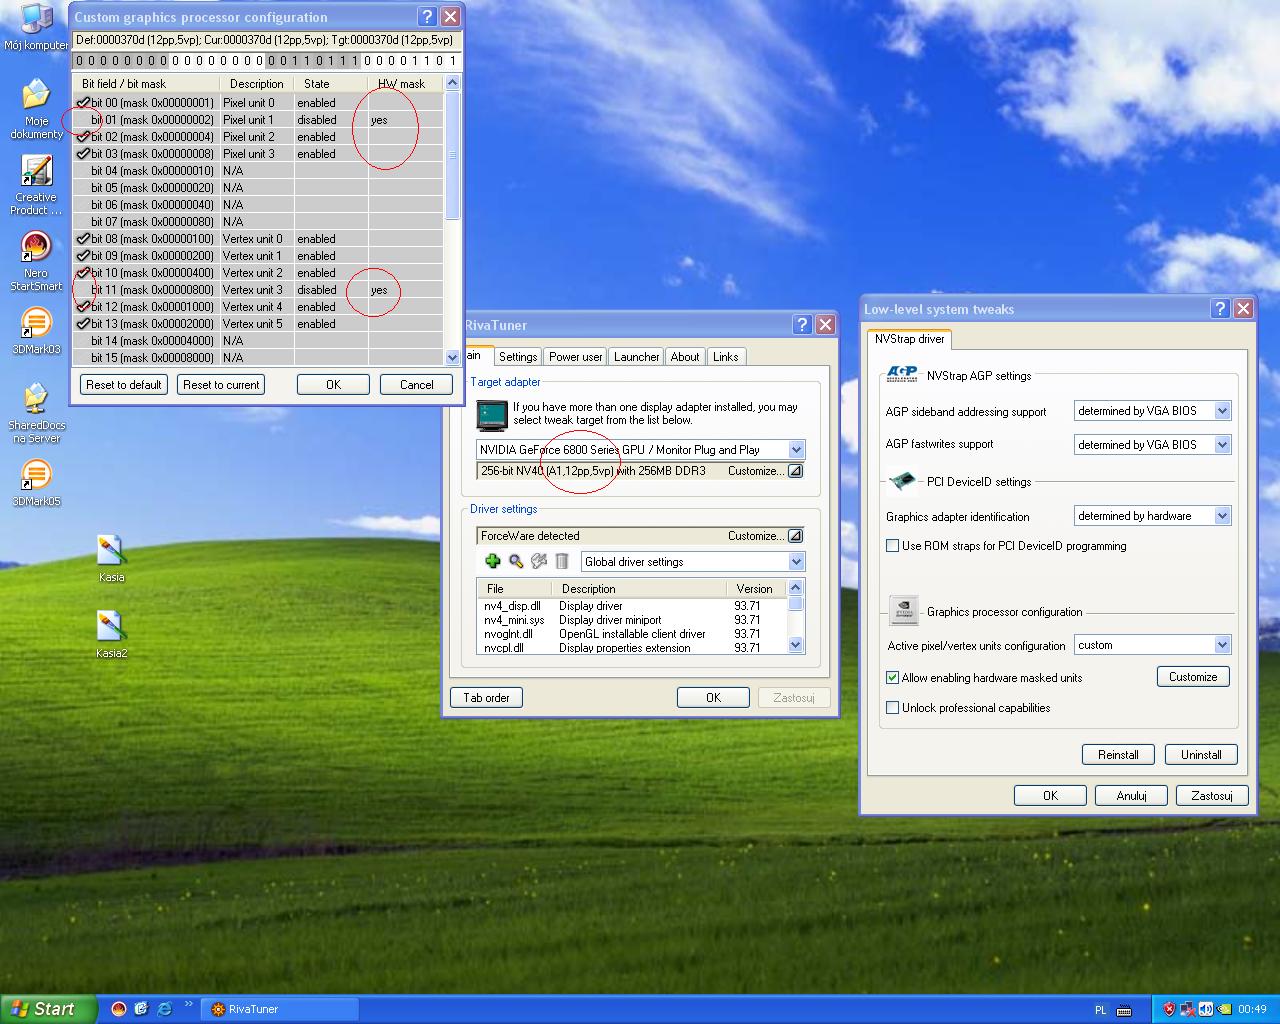1280x1024 pixels.
Task: Open the security shield tray icon
Action: point(1170,1009)
